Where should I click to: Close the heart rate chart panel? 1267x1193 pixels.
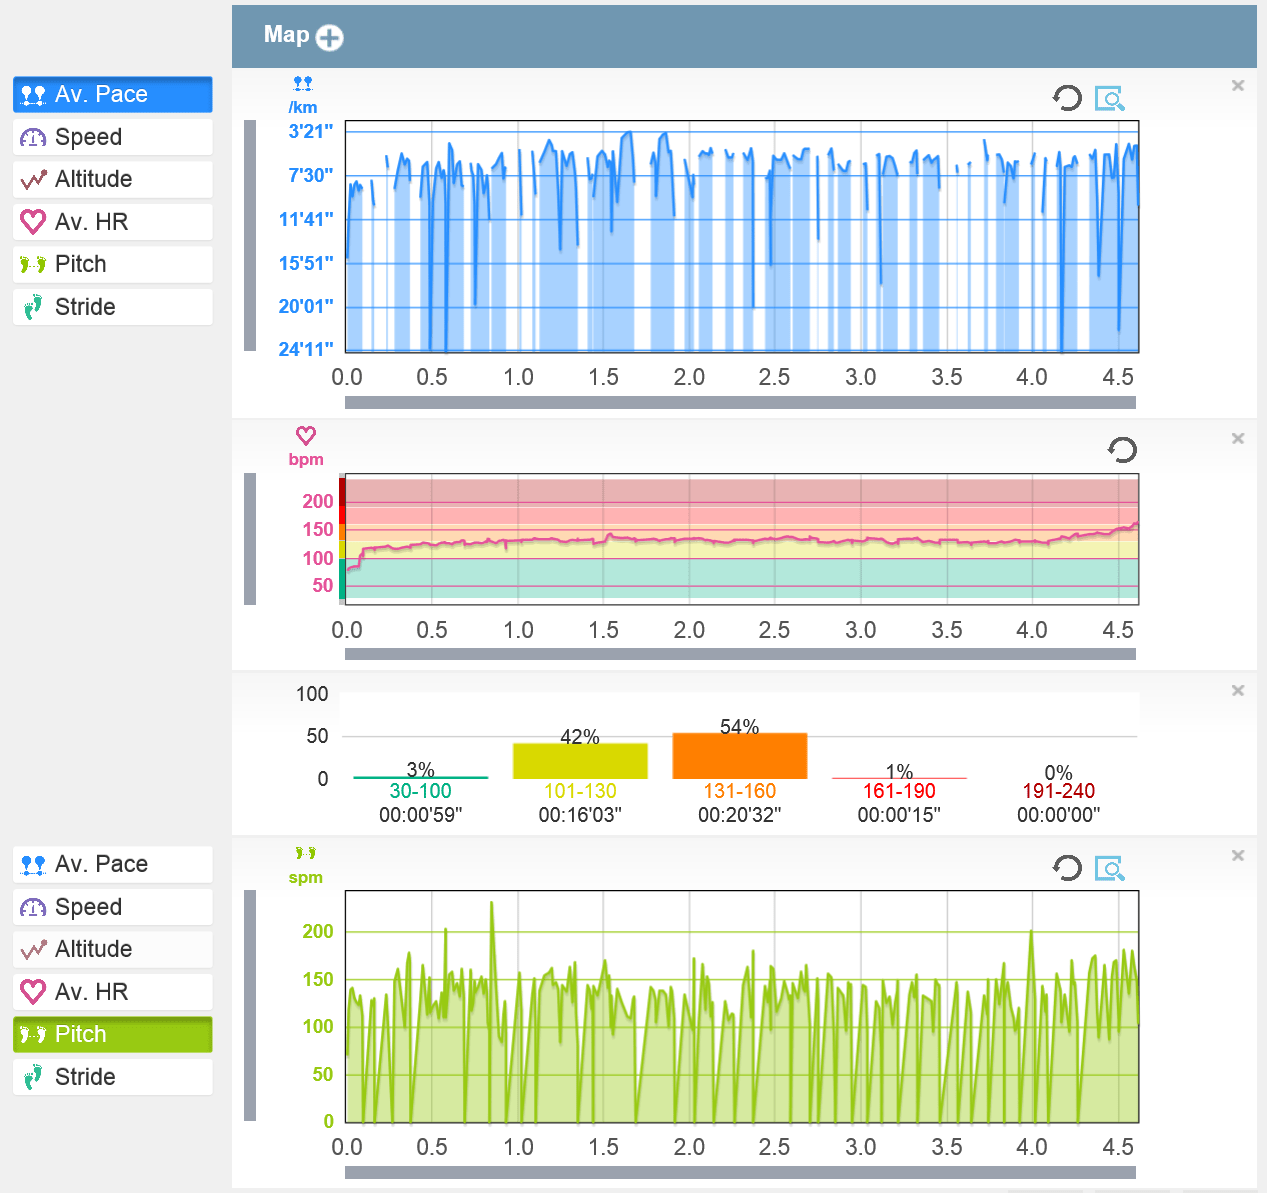click(x=1238, y=438)
